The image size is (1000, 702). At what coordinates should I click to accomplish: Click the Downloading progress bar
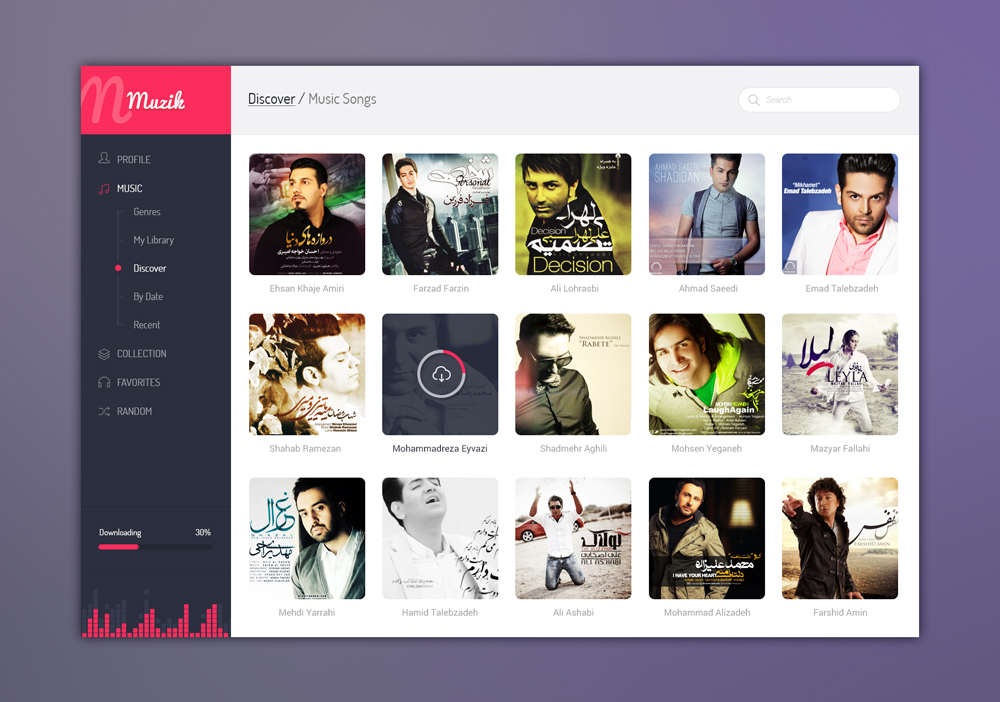coord(155,547)
